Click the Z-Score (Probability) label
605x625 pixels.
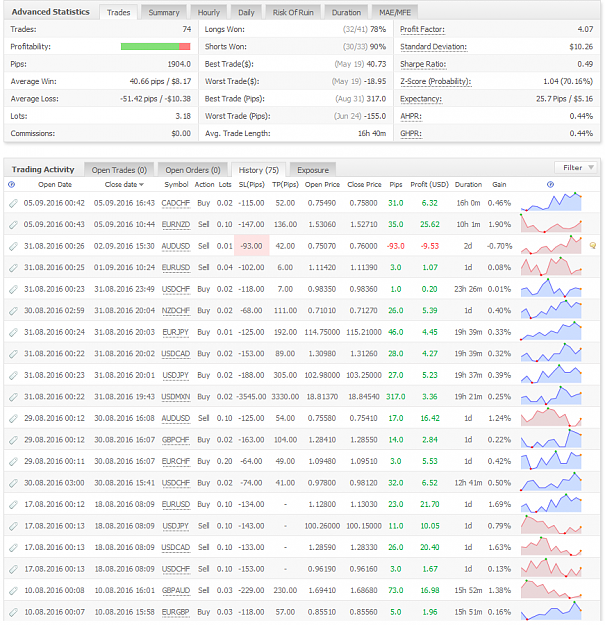click(436, 82)
